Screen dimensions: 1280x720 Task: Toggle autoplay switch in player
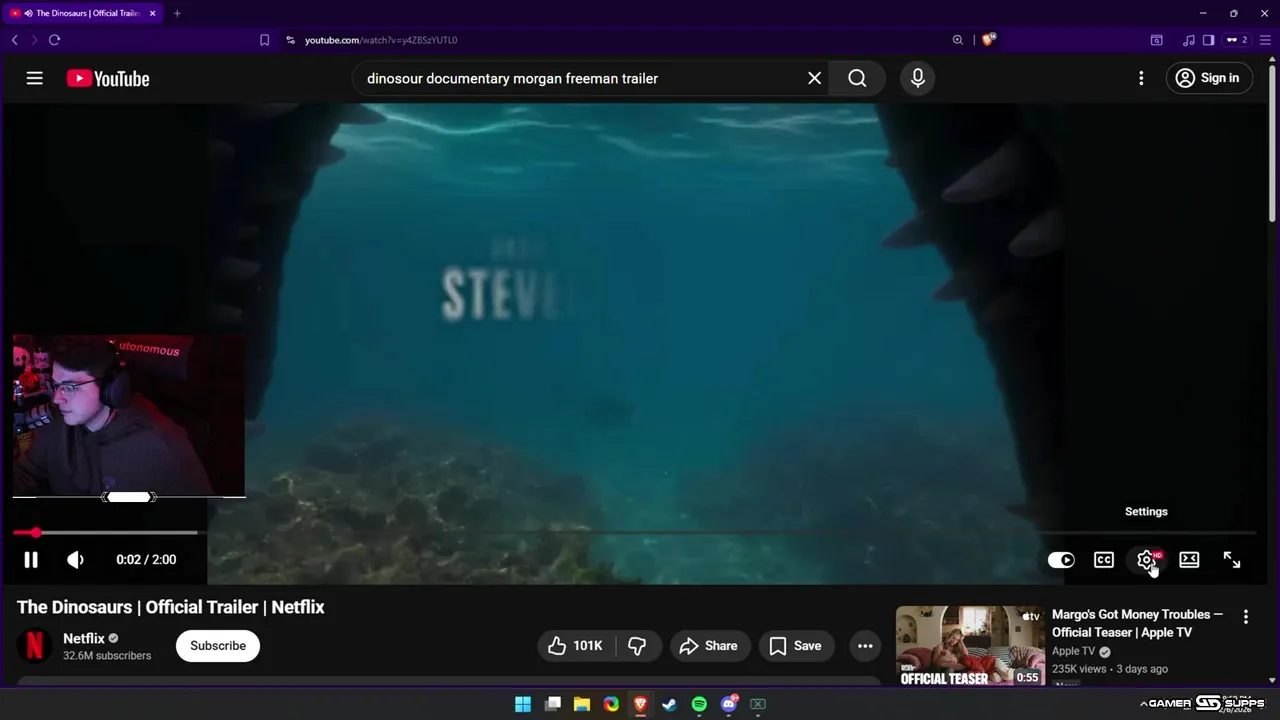(1061, 560)
